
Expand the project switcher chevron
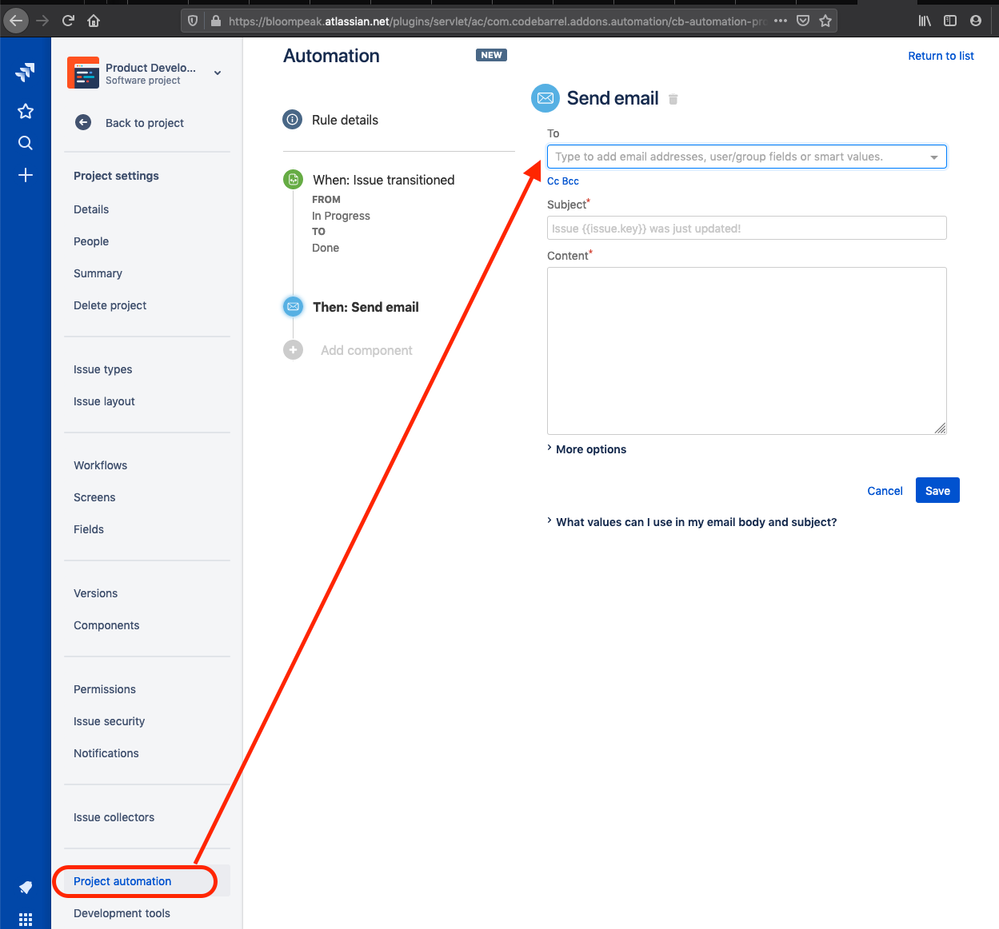click(x=217, y=73)
